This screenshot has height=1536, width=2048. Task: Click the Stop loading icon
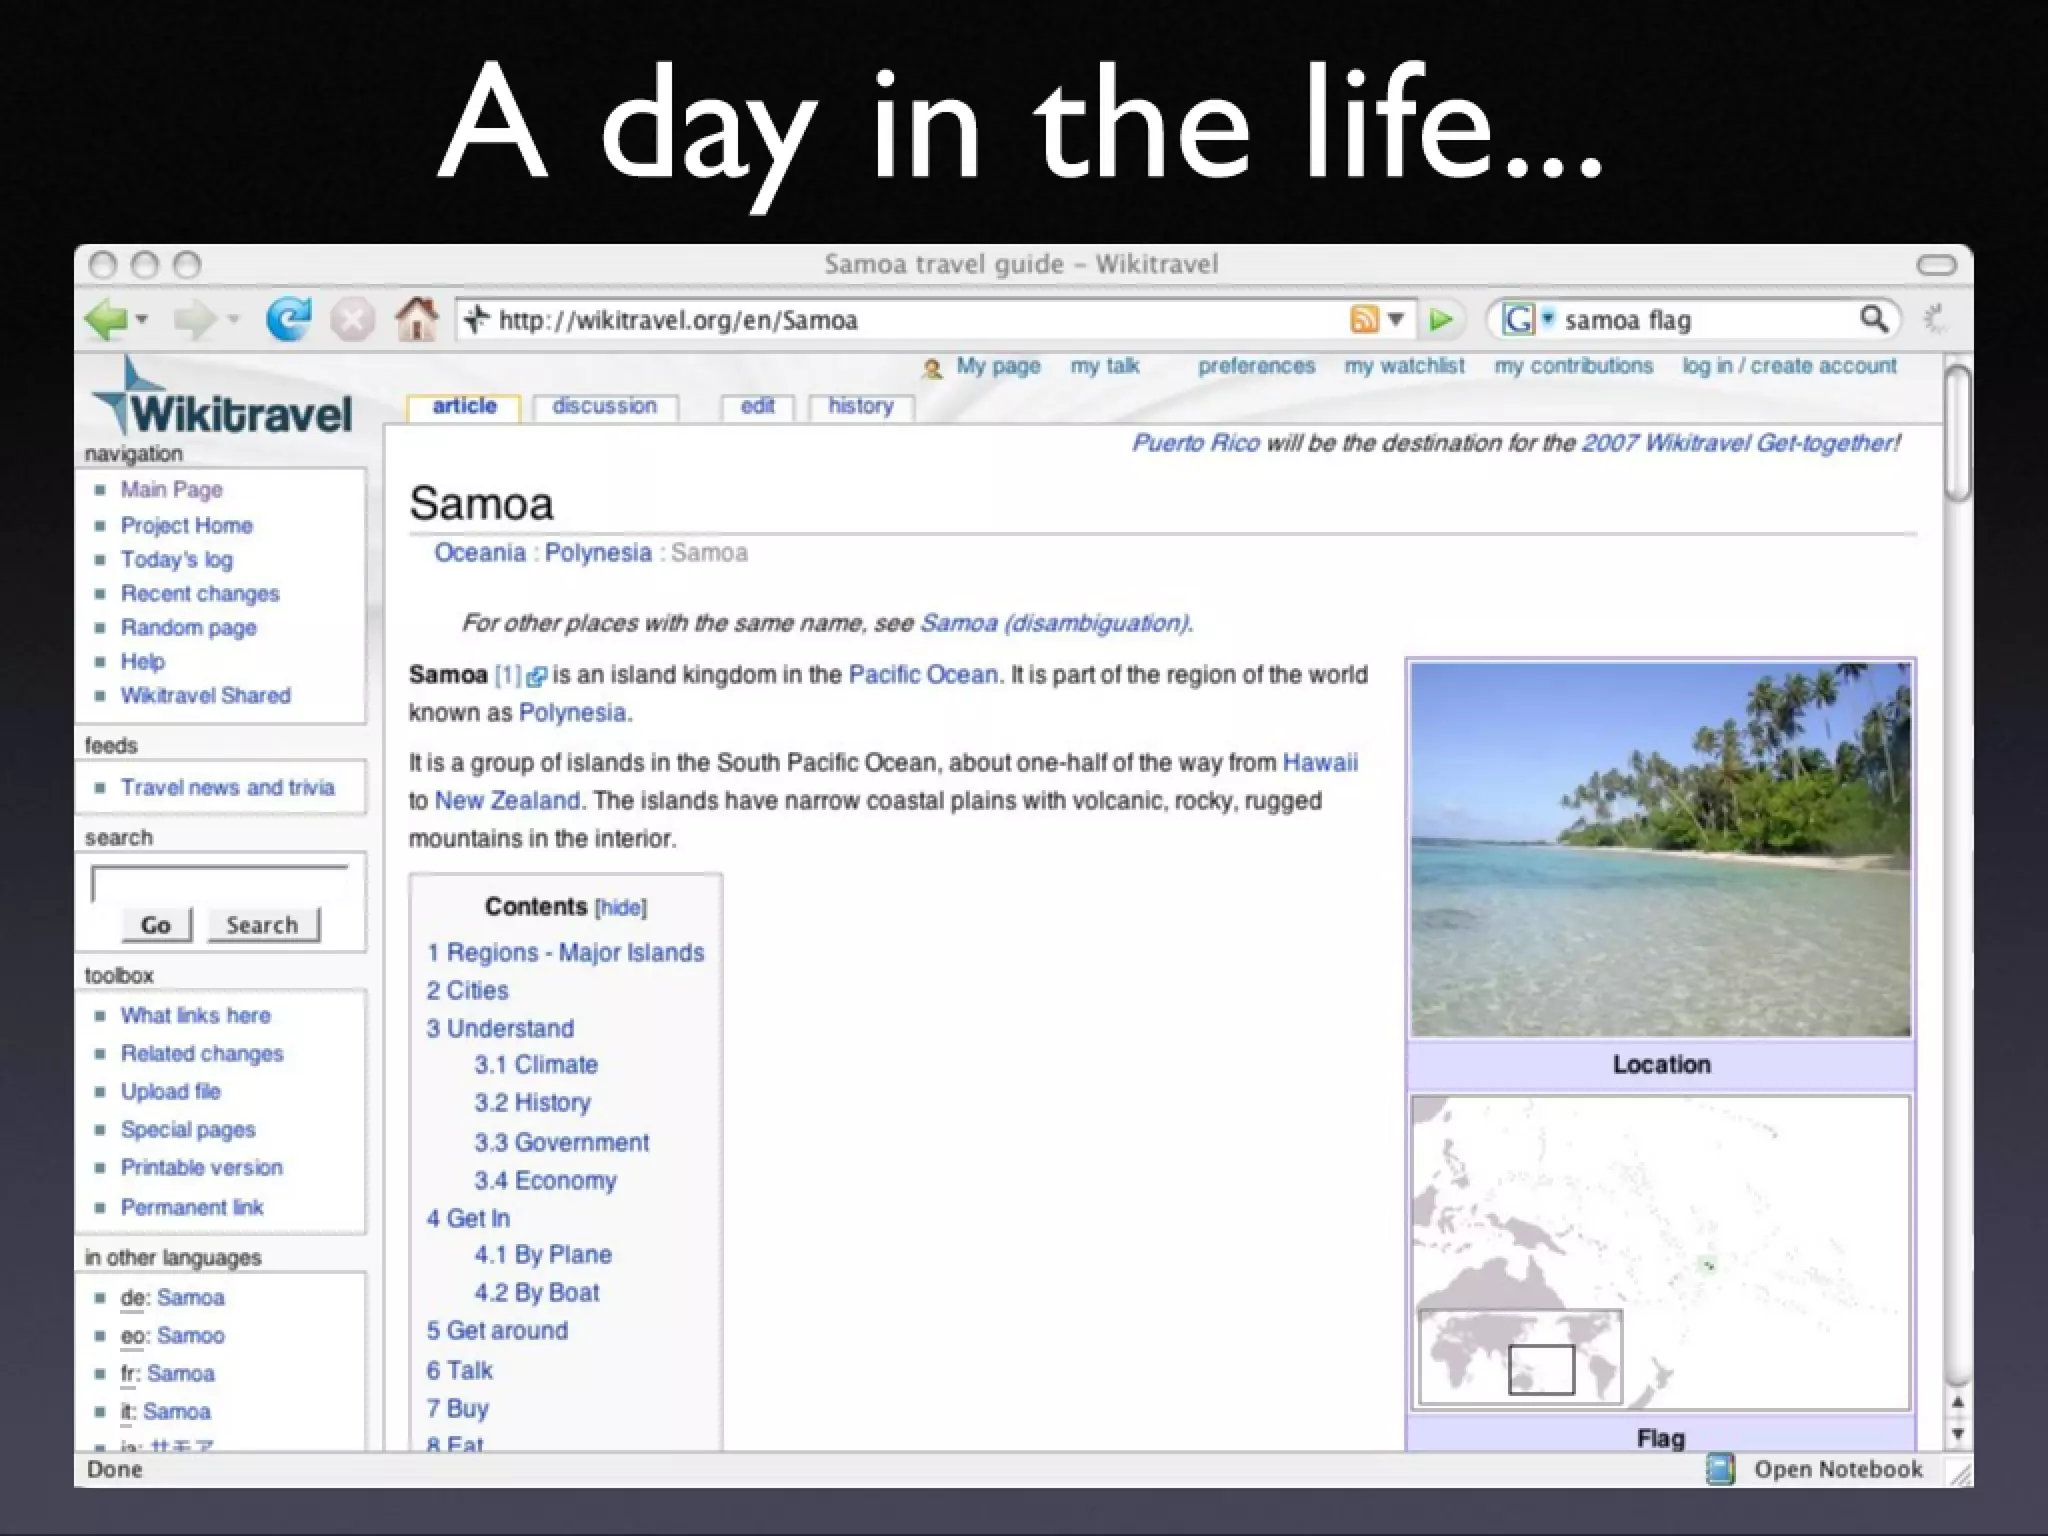click(x=352, y=320)
